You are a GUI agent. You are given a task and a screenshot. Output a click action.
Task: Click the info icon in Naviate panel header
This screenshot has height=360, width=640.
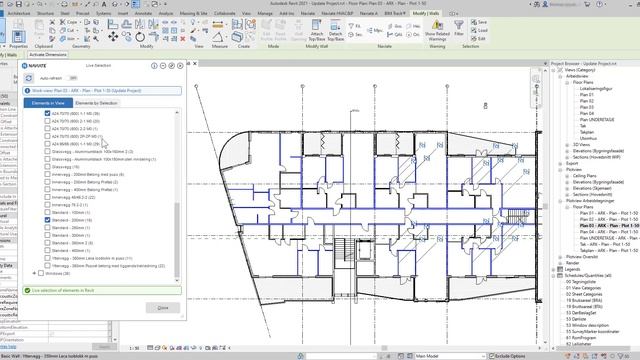[x=154, y=66]
